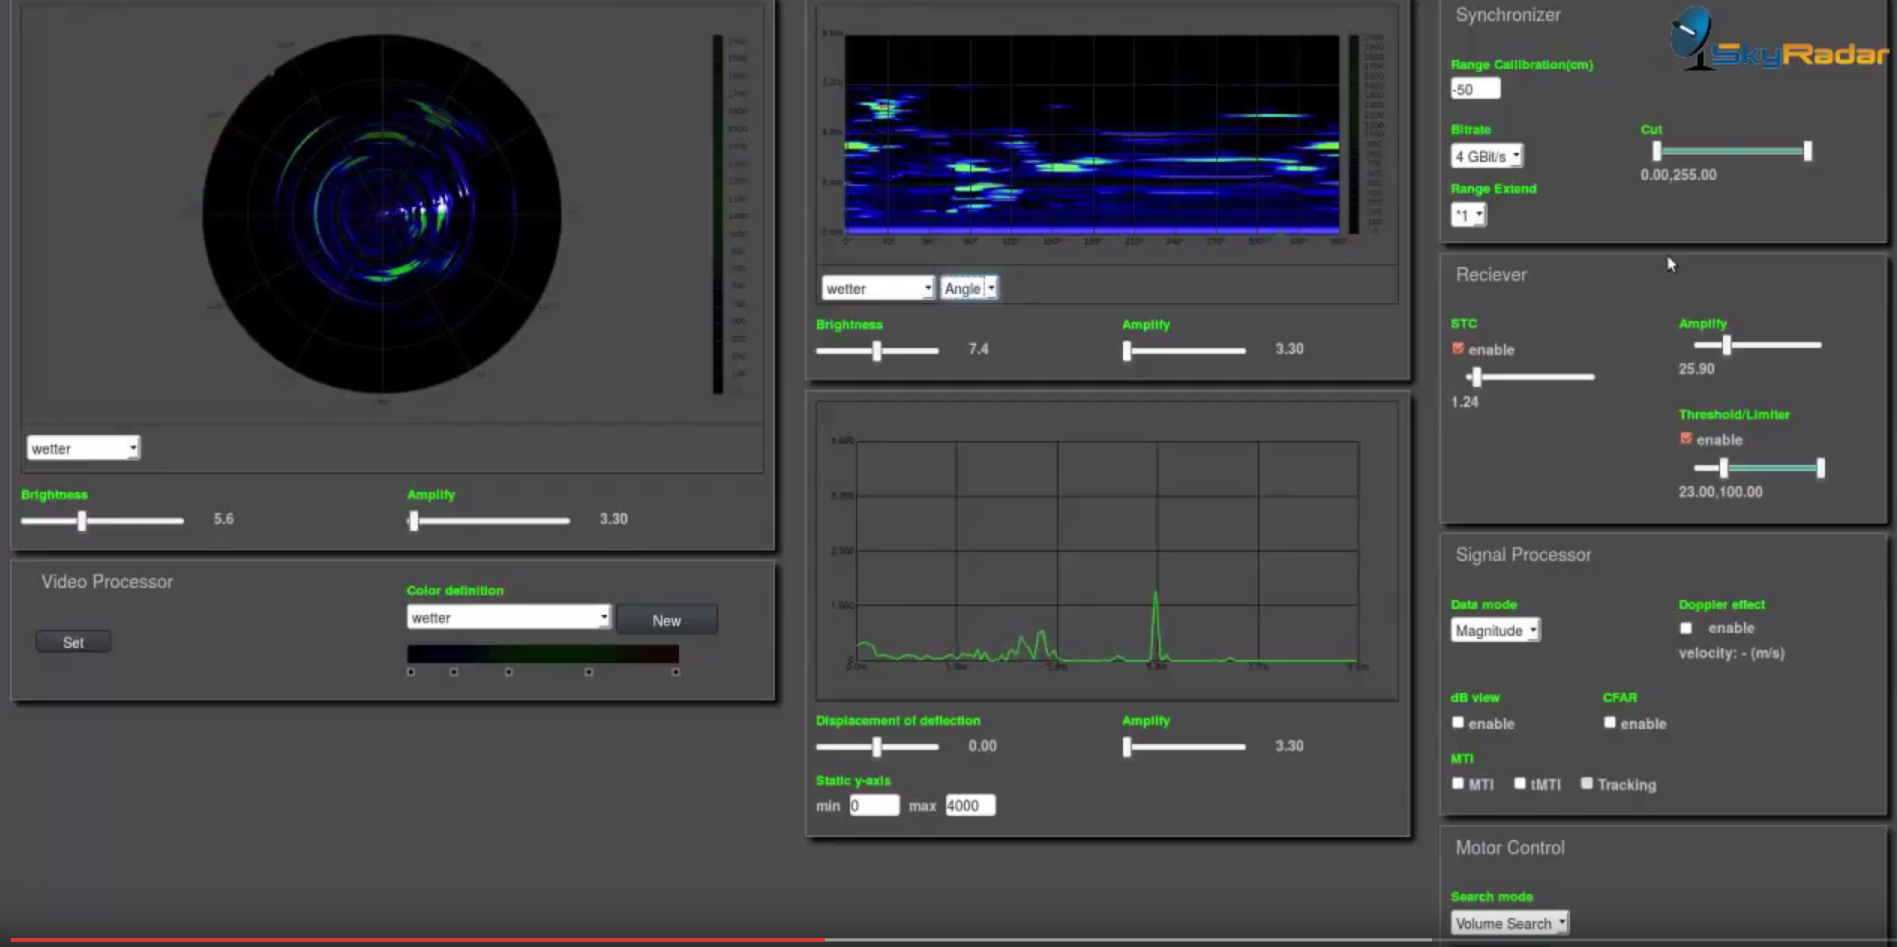The height and width of the screenshot is (947, 1897).
Task: Open the Search mode Volume Search dropdown
Action: click(1509, 923)
